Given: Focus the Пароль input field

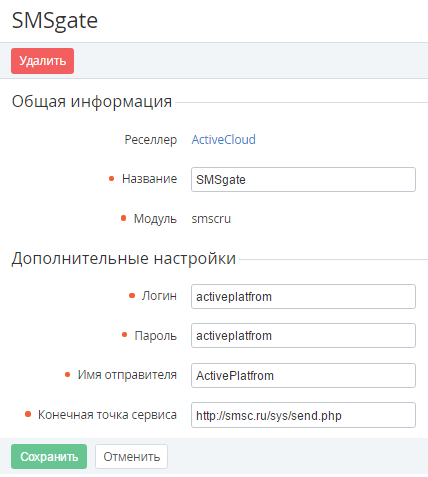Looking at the screenshot, I should click(303, 335).
